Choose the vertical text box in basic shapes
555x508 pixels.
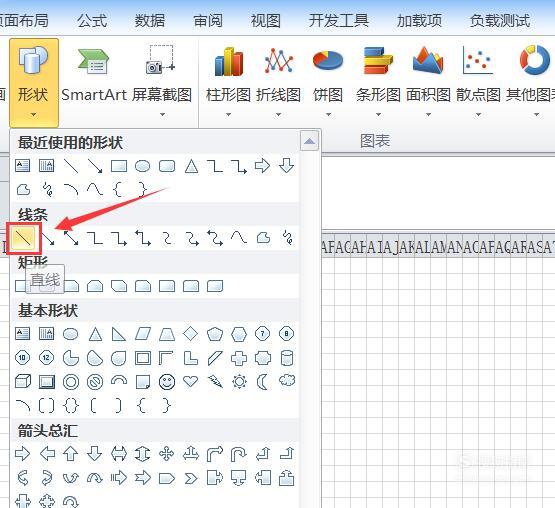pos(47,333)
